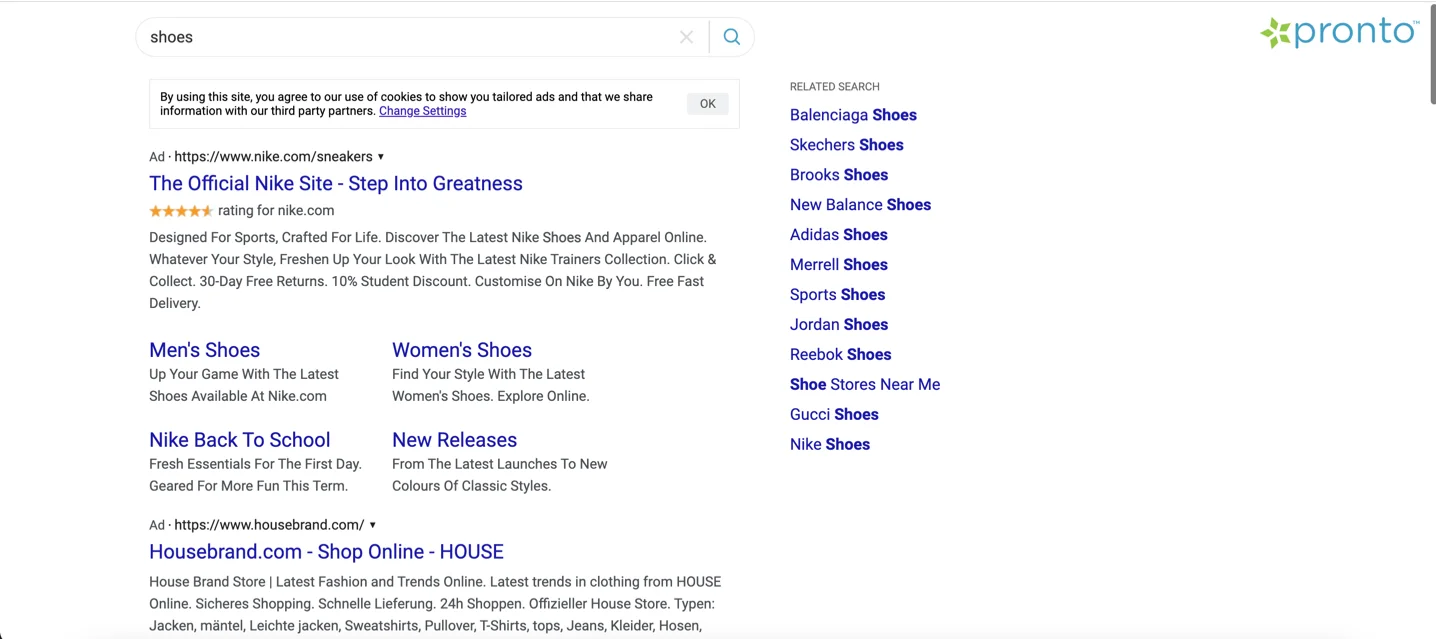Screen dimensions: 1436x639
Task: Open the Housebrand.com shop result
Action: coord(326,551)
